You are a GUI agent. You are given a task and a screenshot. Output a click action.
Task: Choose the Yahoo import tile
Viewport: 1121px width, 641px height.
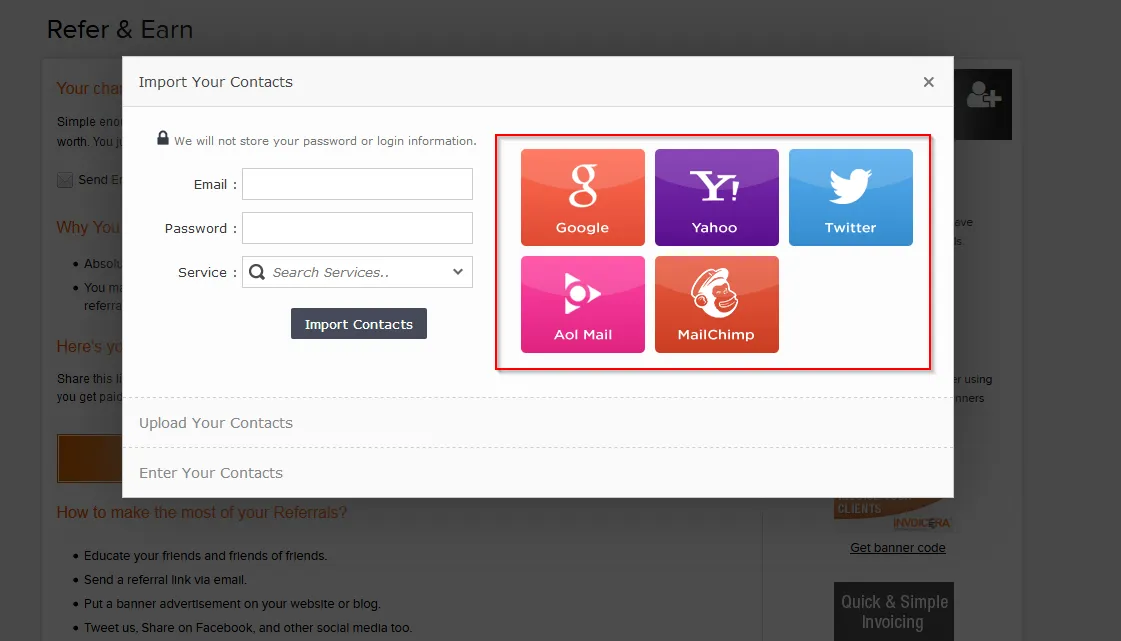click(x=716, y=197)
